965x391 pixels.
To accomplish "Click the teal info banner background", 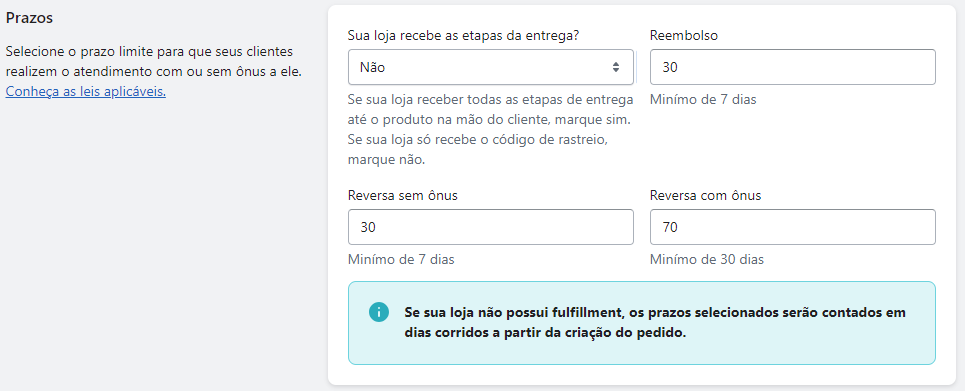I will click(642, 323).
